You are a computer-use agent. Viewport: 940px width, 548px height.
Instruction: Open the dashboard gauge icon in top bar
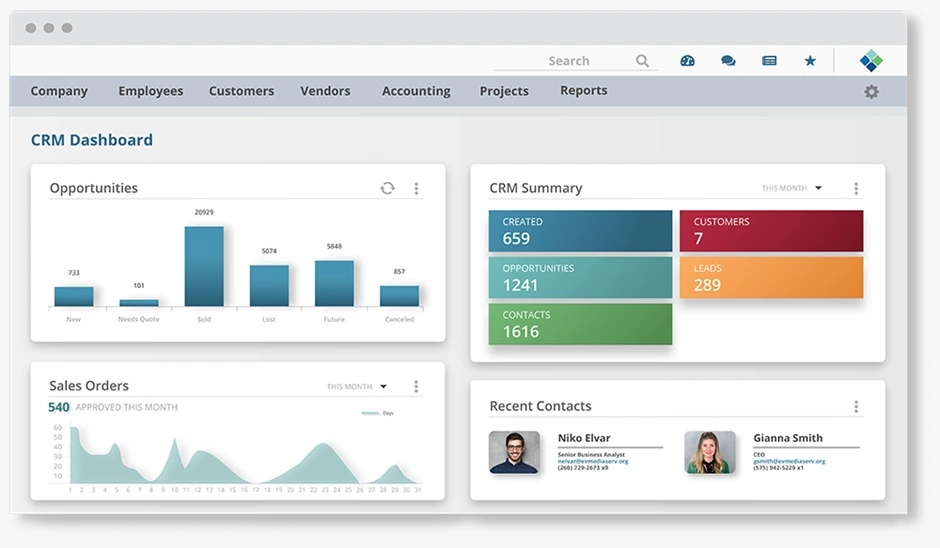687,61
